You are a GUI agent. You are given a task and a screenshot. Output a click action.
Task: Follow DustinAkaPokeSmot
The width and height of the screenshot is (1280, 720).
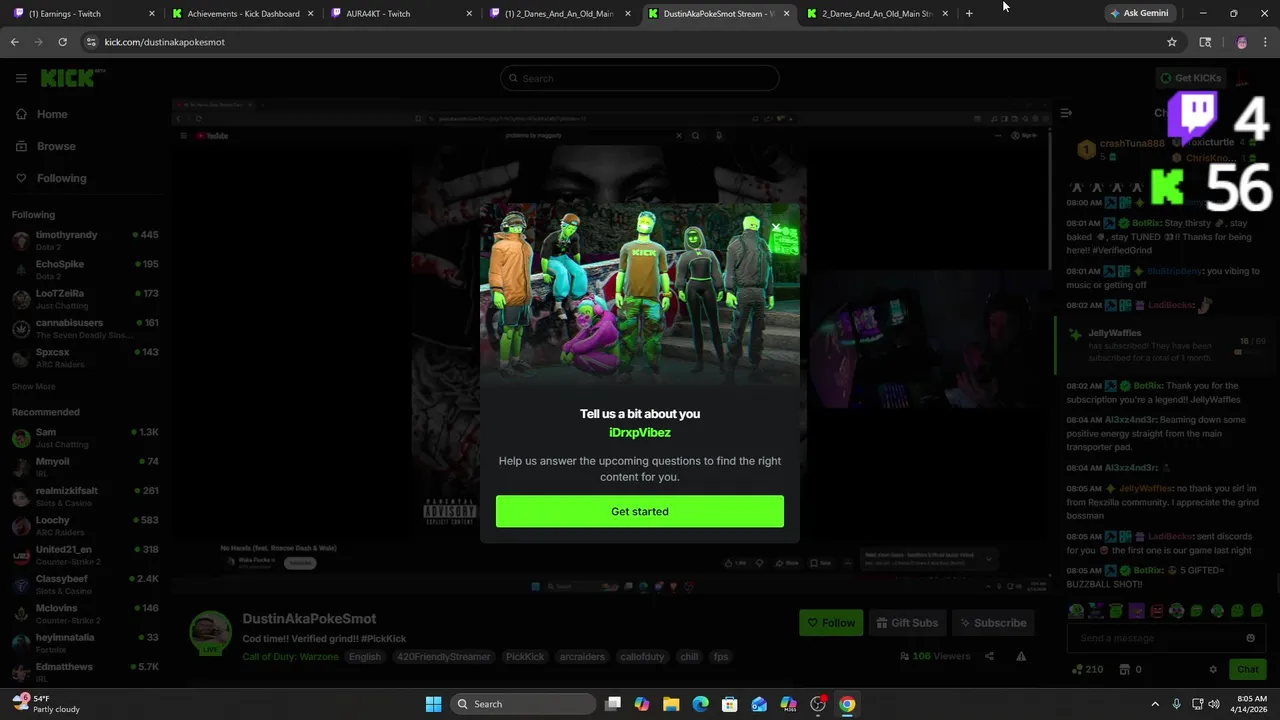pyautogui.click(x=831, y=623)
